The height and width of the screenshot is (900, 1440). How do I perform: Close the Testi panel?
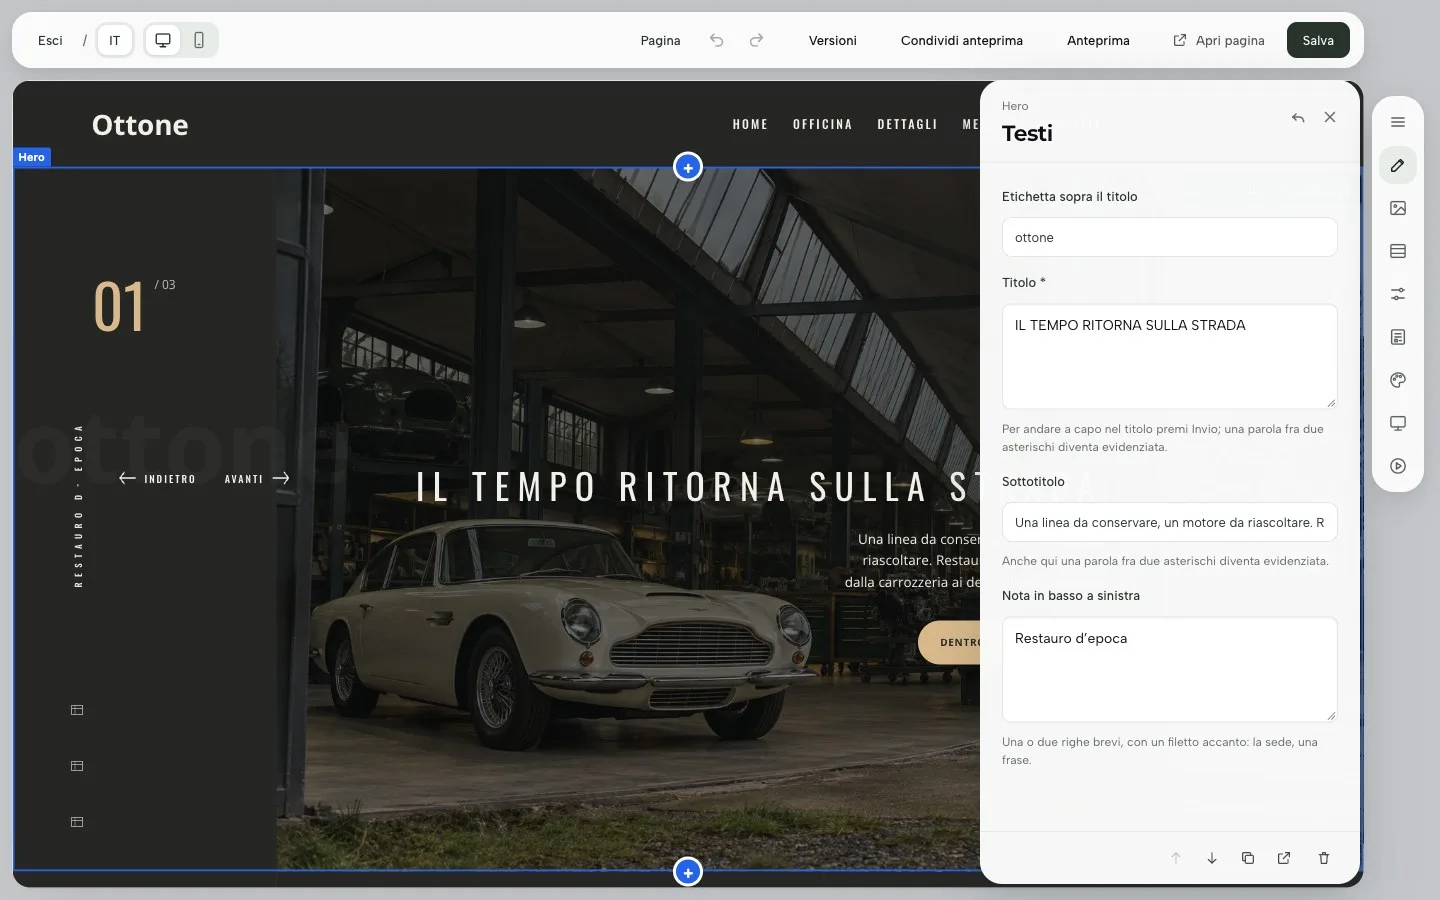click(x=1330, y=117)
